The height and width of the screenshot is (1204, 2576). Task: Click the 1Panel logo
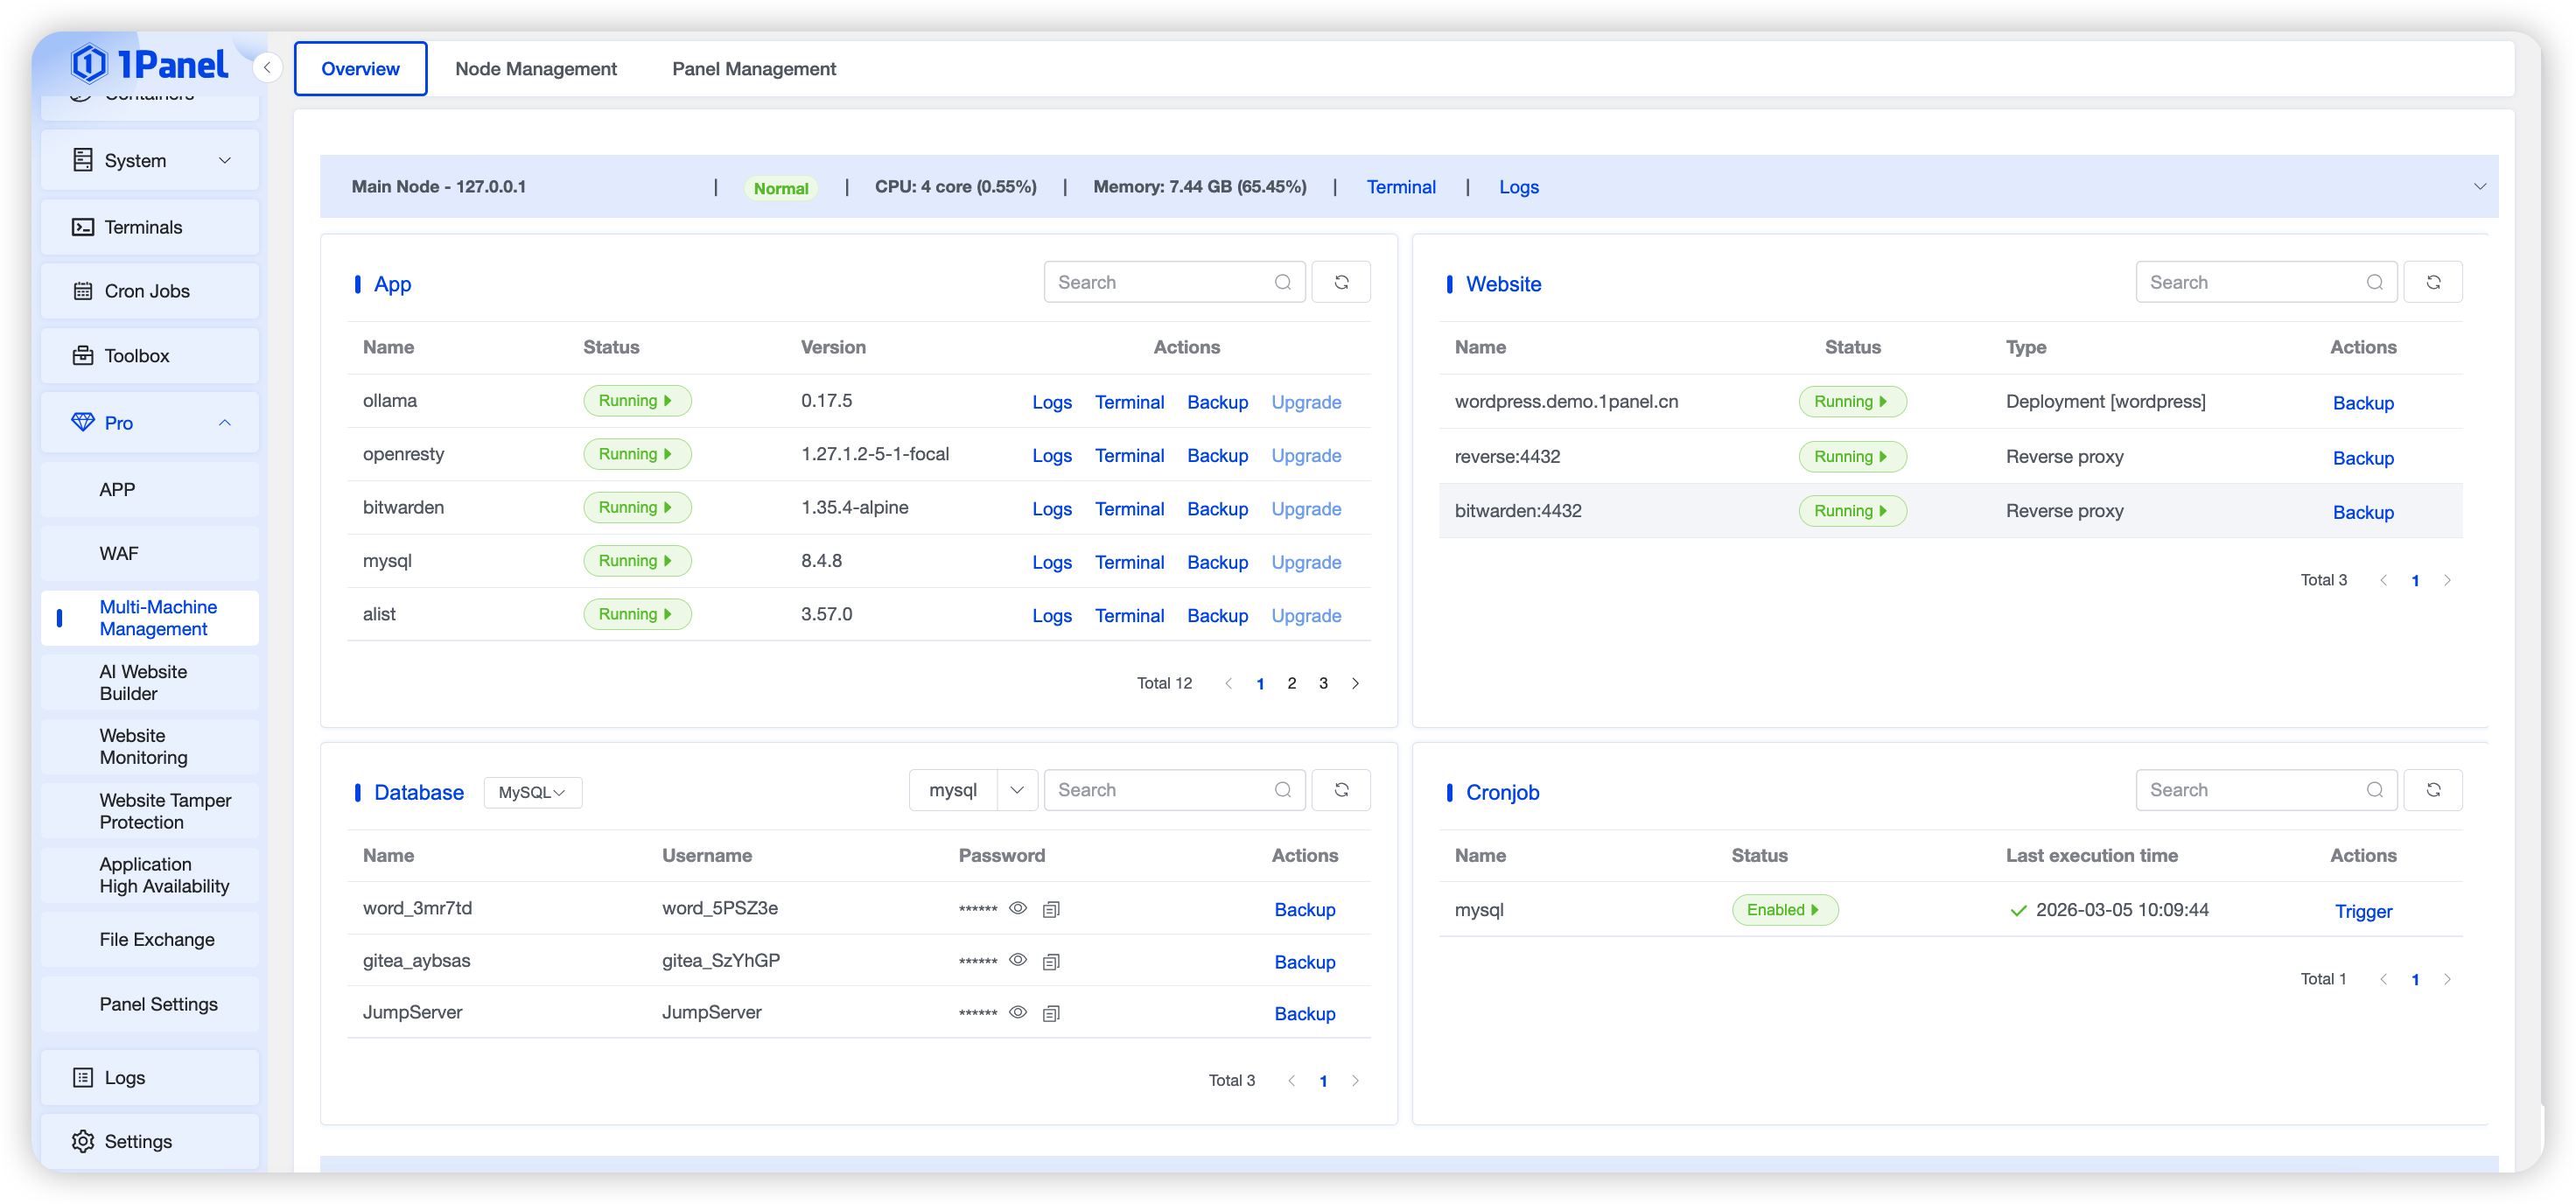click(150, 64)
